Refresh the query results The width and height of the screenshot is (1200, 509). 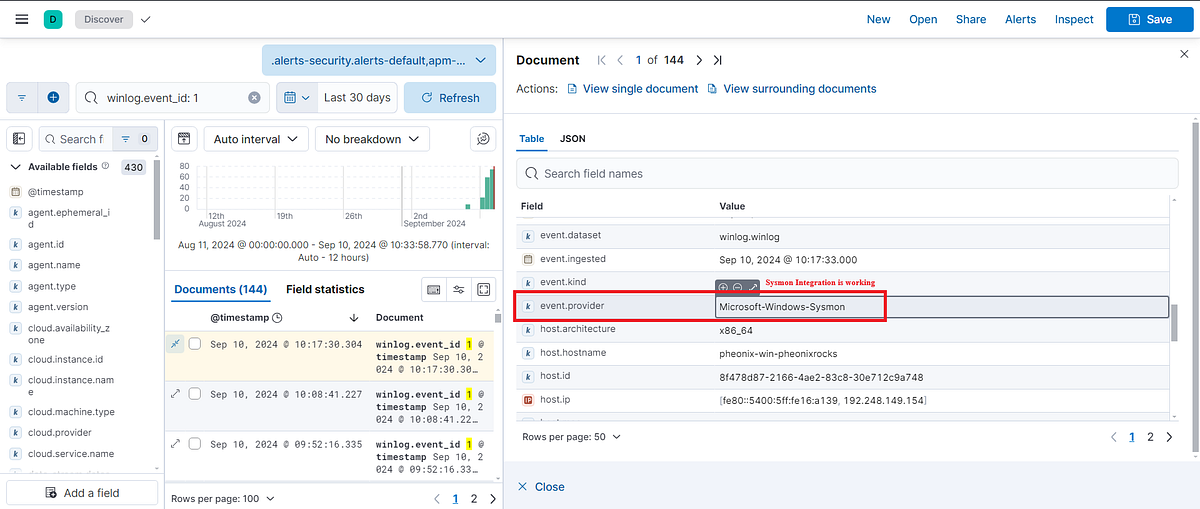point(450,98)
